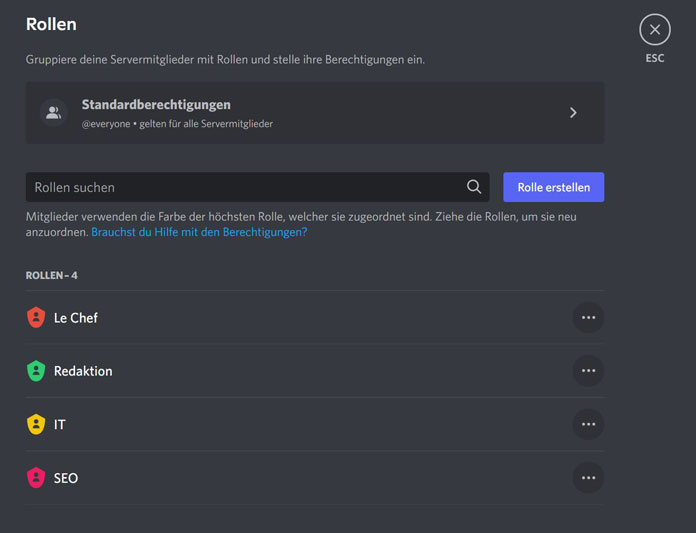The width and height of the screenshot is (696, 533).
Task: Select the IT role name
Action: pyautogui.click(x=59, y=425)
